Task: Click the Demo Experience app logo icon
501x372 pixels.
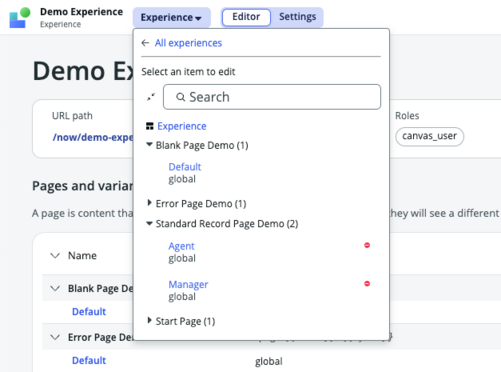Action: click(x=20, y=17)
